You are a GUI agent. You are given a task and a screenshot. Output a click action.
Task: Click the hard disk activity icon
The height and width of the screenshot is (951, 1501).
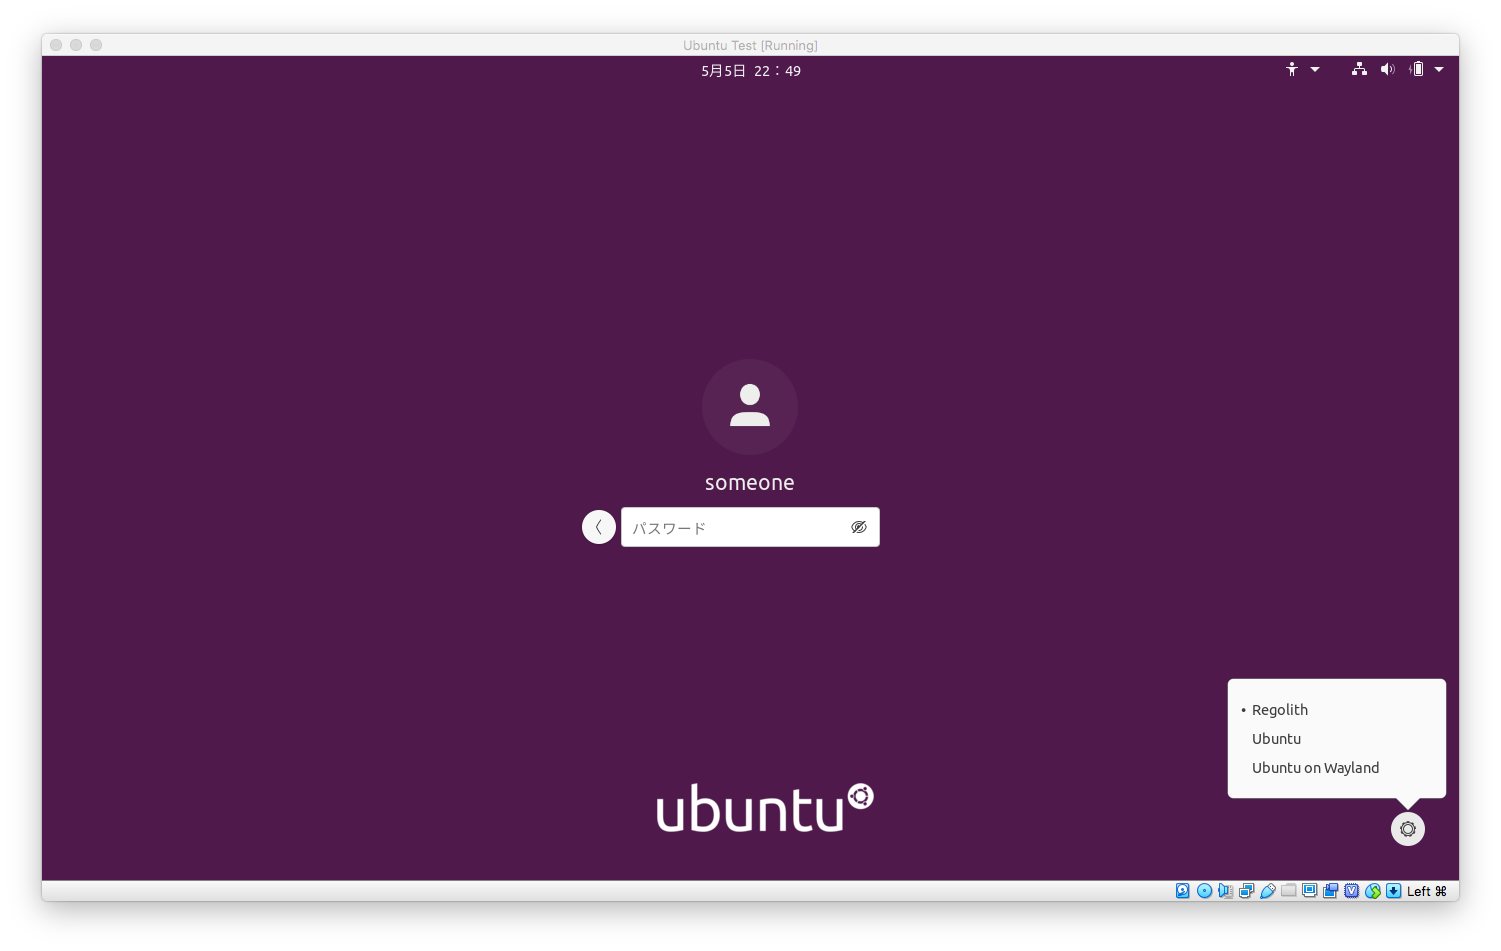click(1183, 891)
